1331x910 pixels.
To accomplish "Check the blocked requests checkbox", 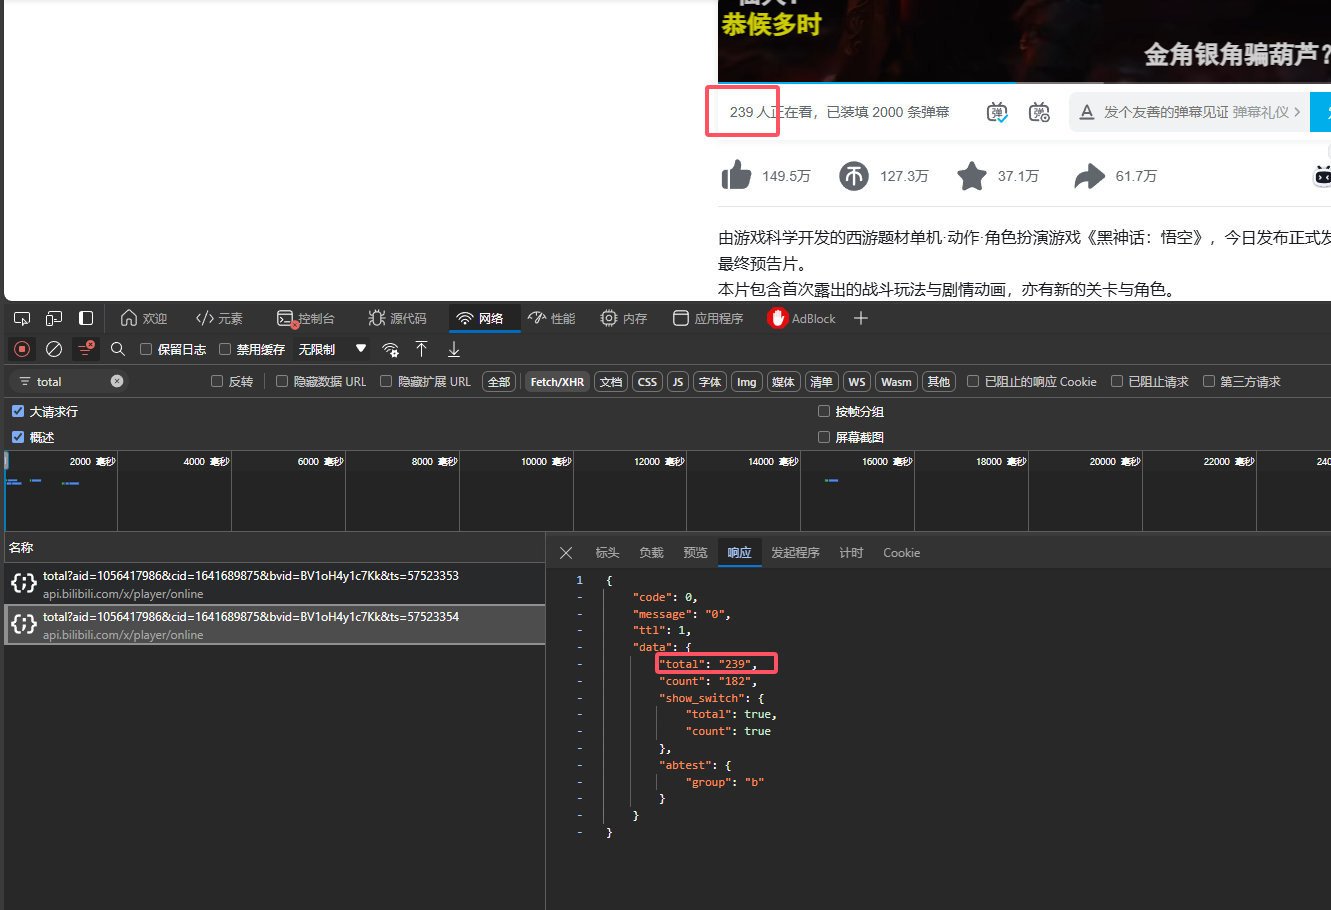I will tap(1117, 381).
